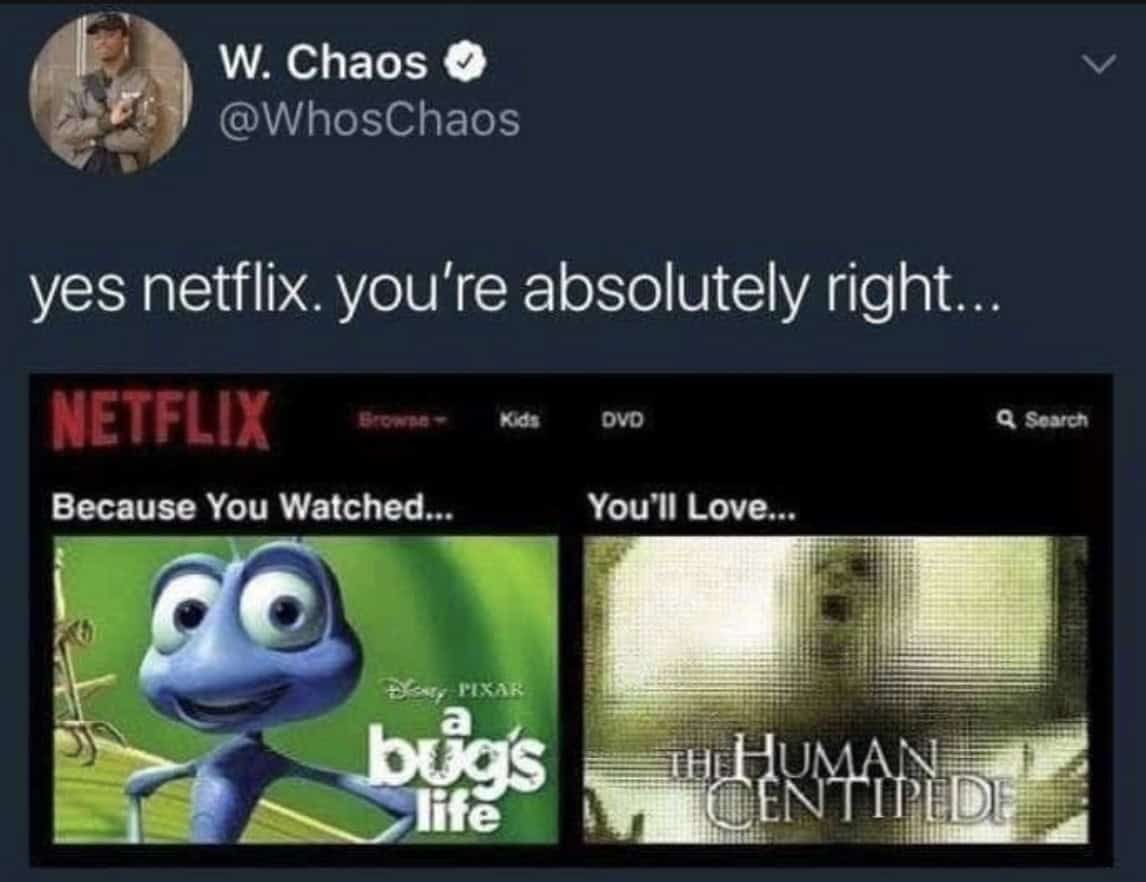Open W. Chaos profile picture
1146x882 pixels.
tap(111, 93)
